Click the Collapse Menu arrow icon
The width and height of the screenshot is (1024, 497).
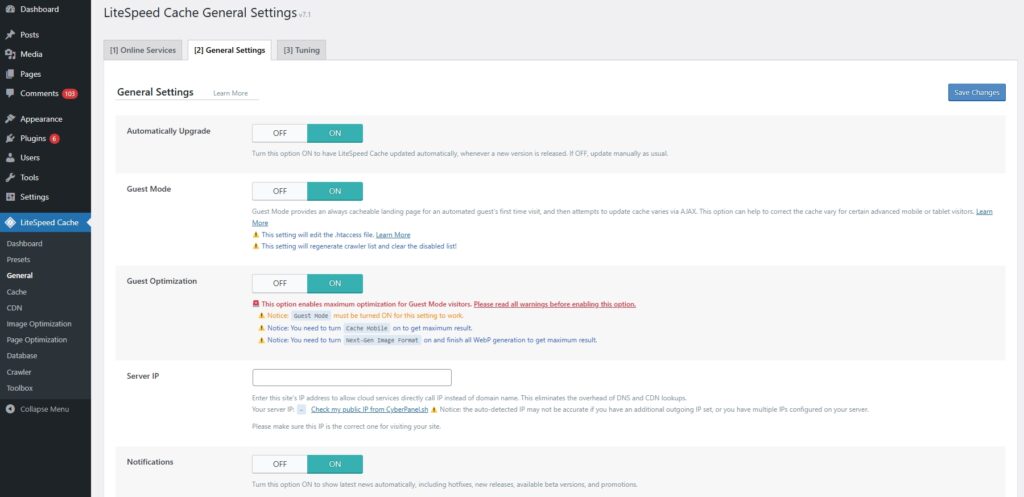[10, 409]
